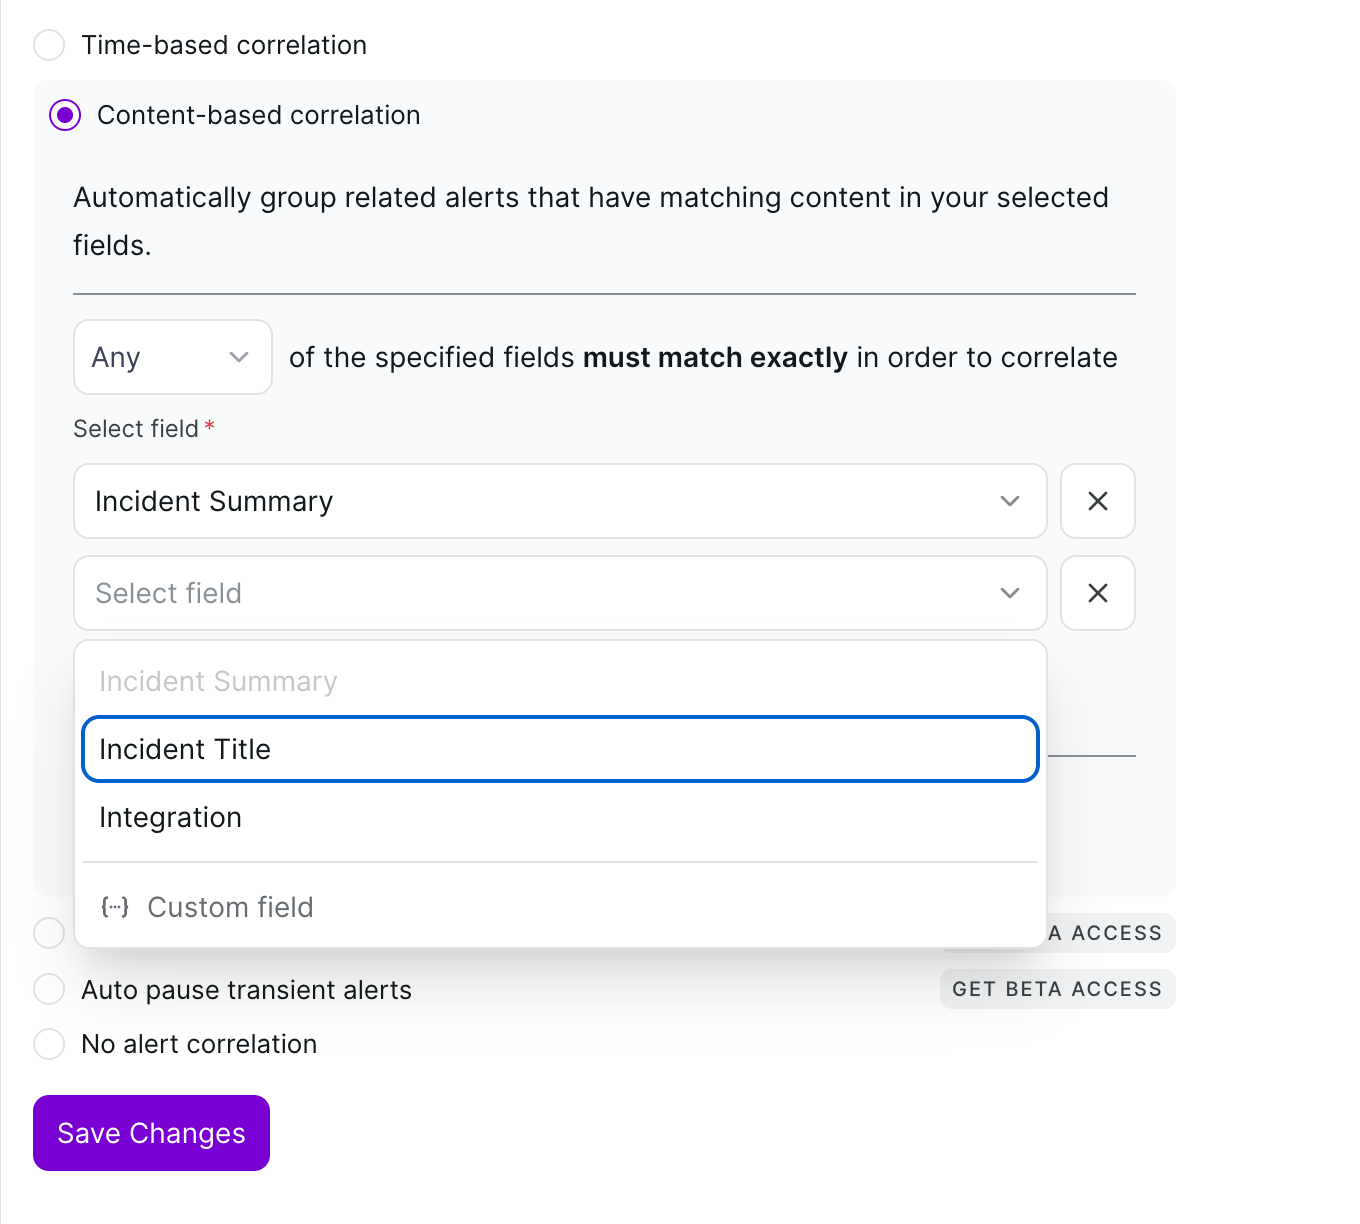
Task: Choose Incident Title from the field list
Action: coord(559,749)
